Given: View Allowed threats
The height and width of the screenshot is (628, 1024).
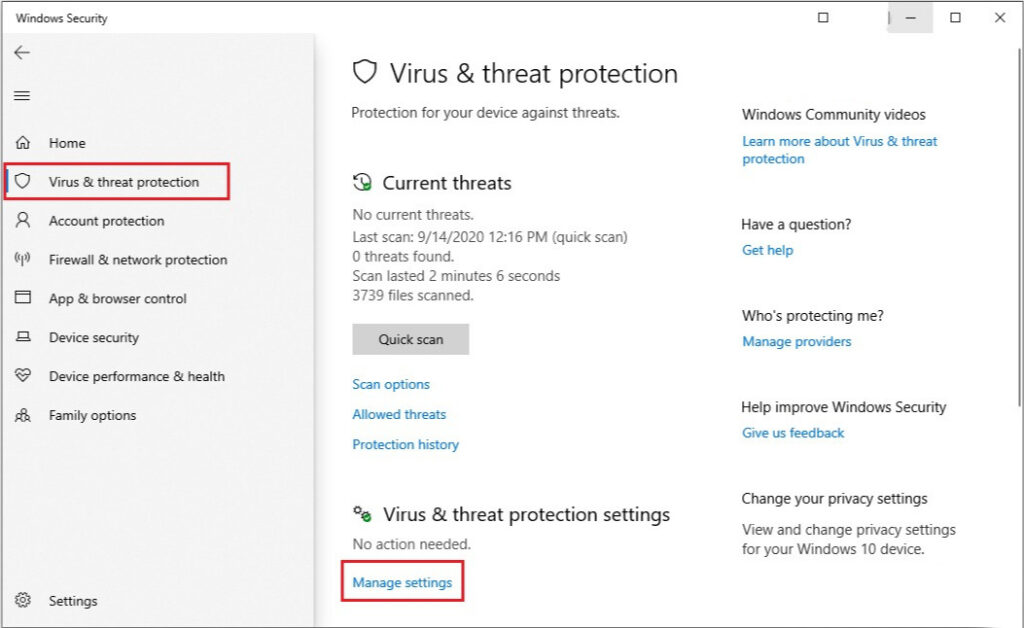Looking at the screenshot, I should [399, 414].
